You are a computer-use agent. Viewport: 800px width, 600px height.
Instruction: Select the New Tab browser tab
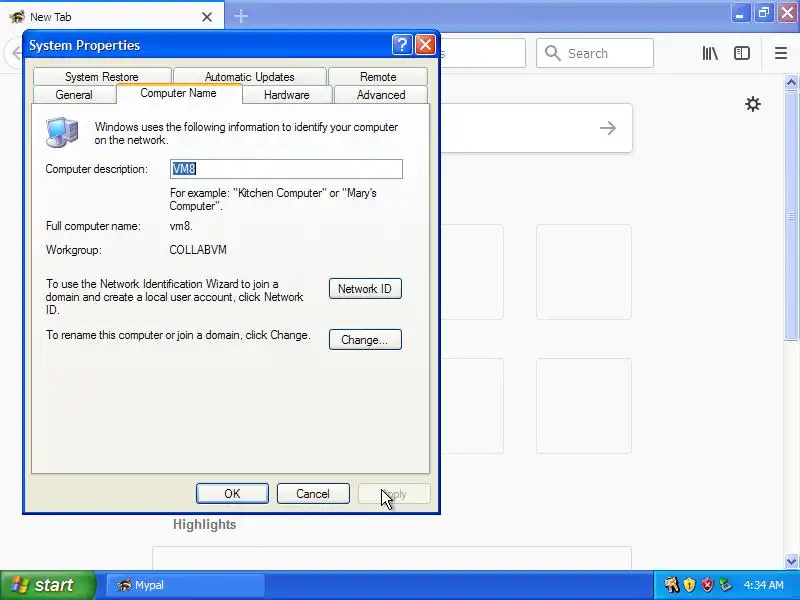tap(112, 16)
